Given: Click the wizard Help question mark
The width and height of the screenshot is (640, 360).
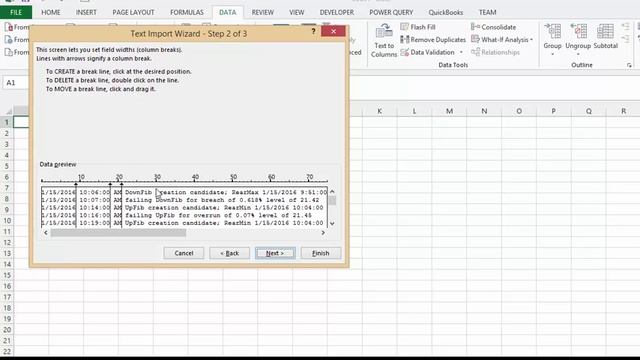Looking at the screenshot, I should point(313,31).
